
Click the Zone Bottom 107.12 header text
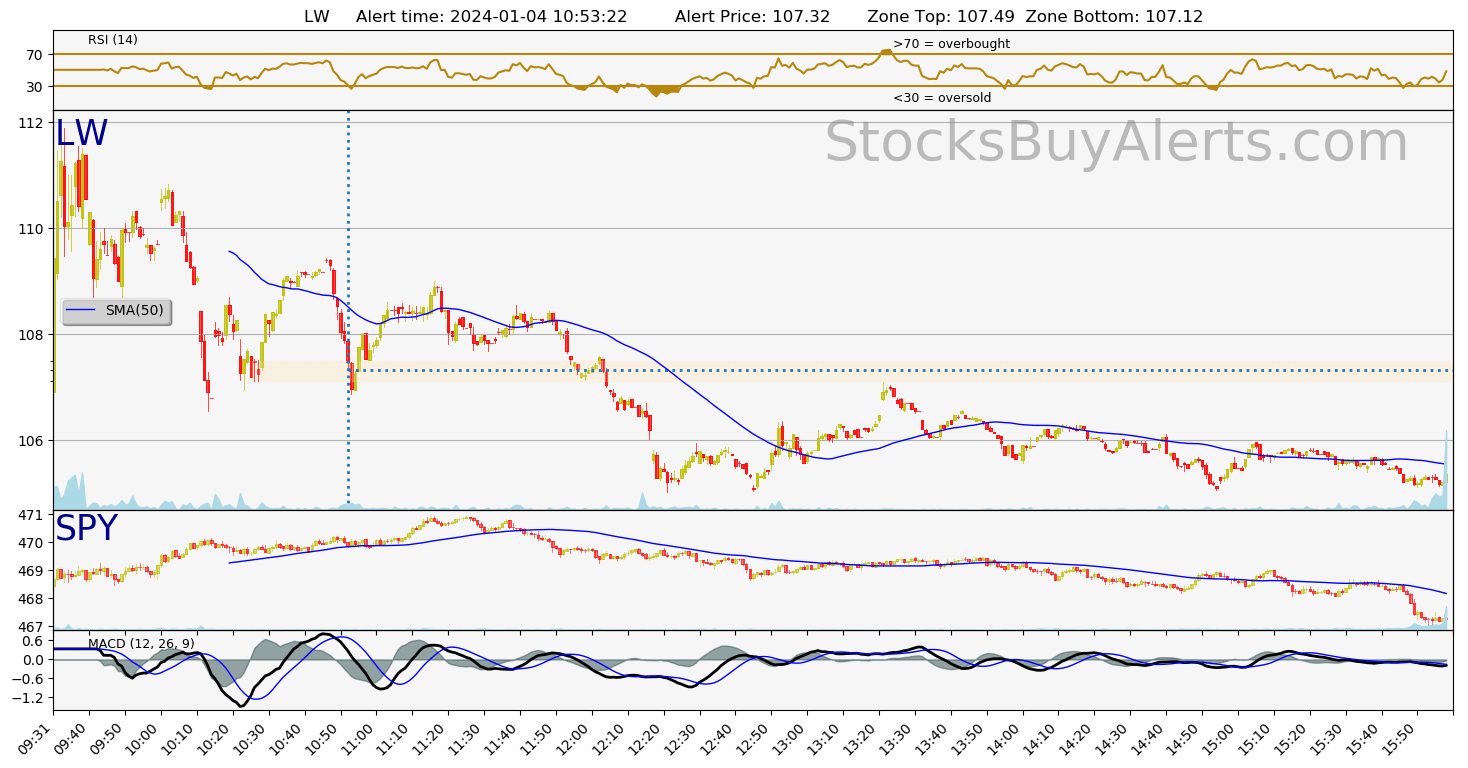pos(1114,17)
